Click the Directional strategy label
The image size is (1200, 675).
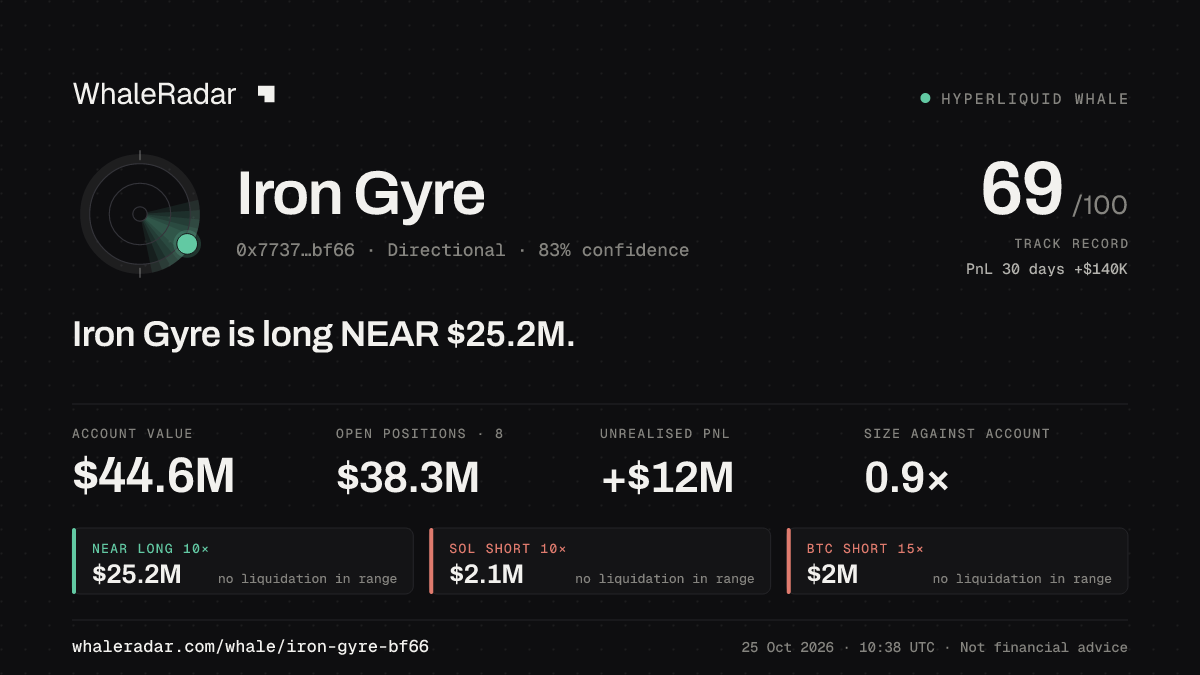[446, 250]
